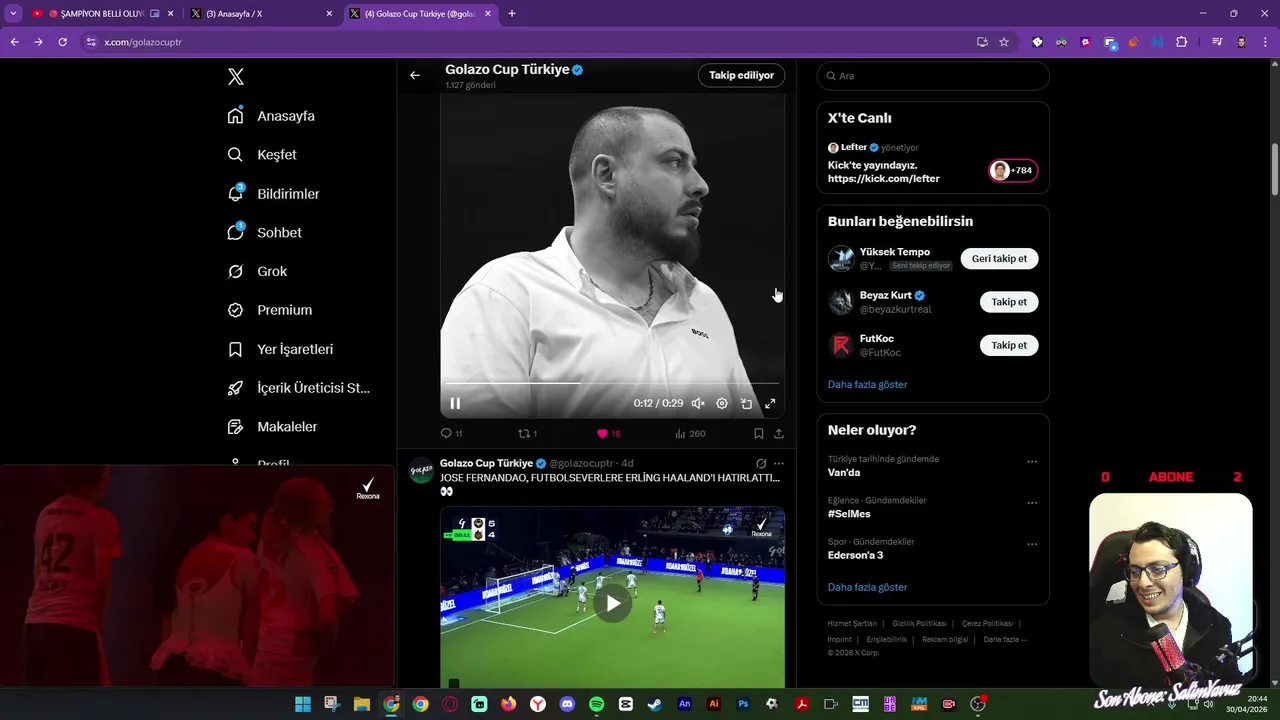Open the Lefter live broadcast card
Screen dimensions: 1280x720
tap(933, 162)
